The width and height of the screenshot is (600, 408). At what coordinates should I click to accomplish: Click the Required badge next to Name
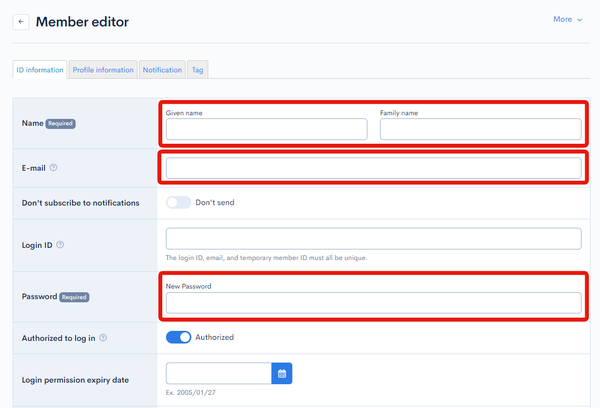pyautogui.click(x=60, y=124)
